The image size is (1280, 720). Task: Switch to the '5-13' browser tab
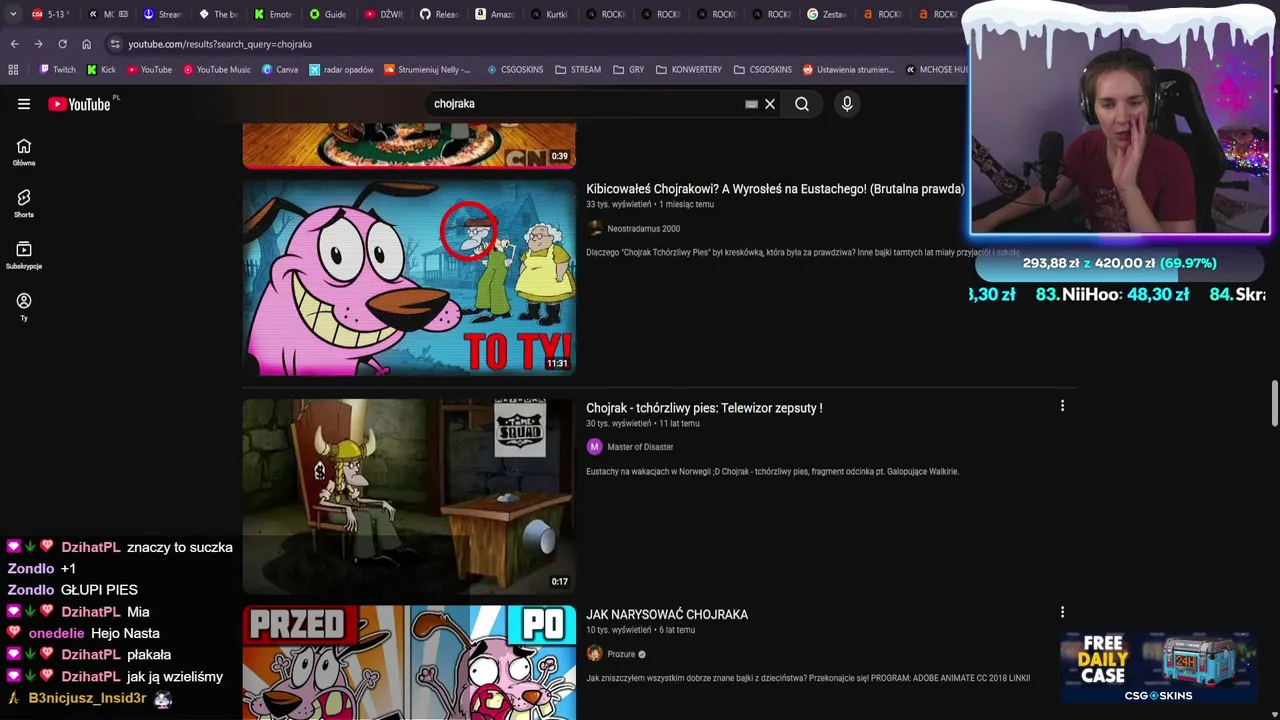(x=50, y=14)
